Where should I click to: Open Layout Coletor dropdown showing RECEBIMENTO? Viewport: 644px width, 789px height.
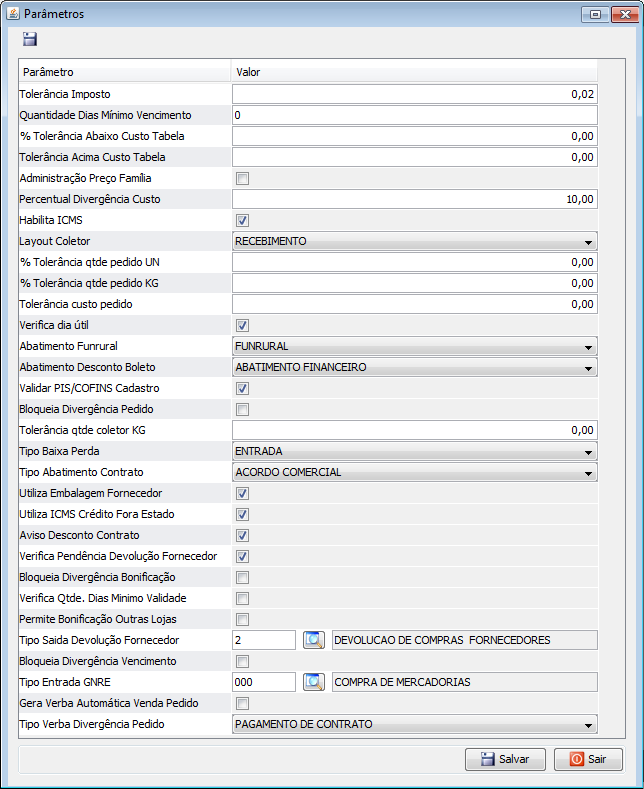(415, 242)
